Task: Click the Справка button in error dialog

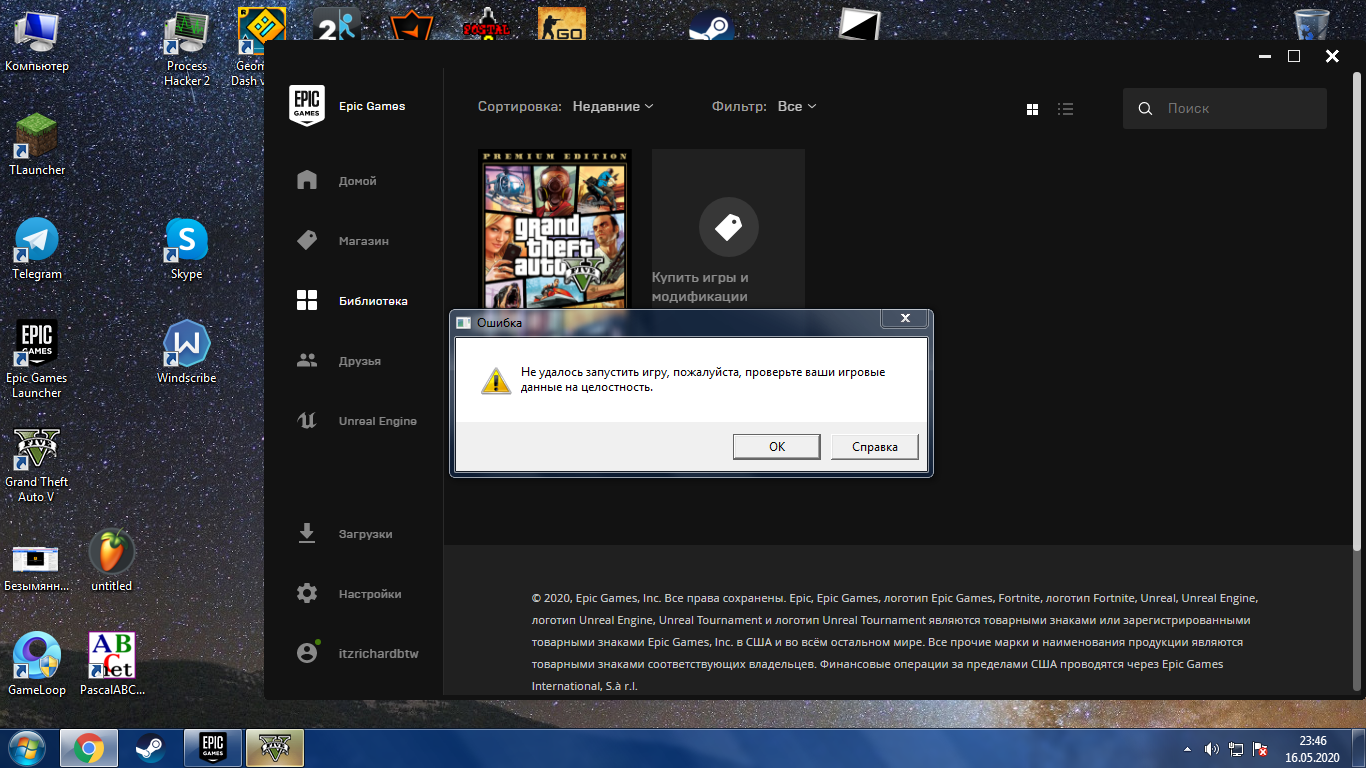Action: (874, 447)
